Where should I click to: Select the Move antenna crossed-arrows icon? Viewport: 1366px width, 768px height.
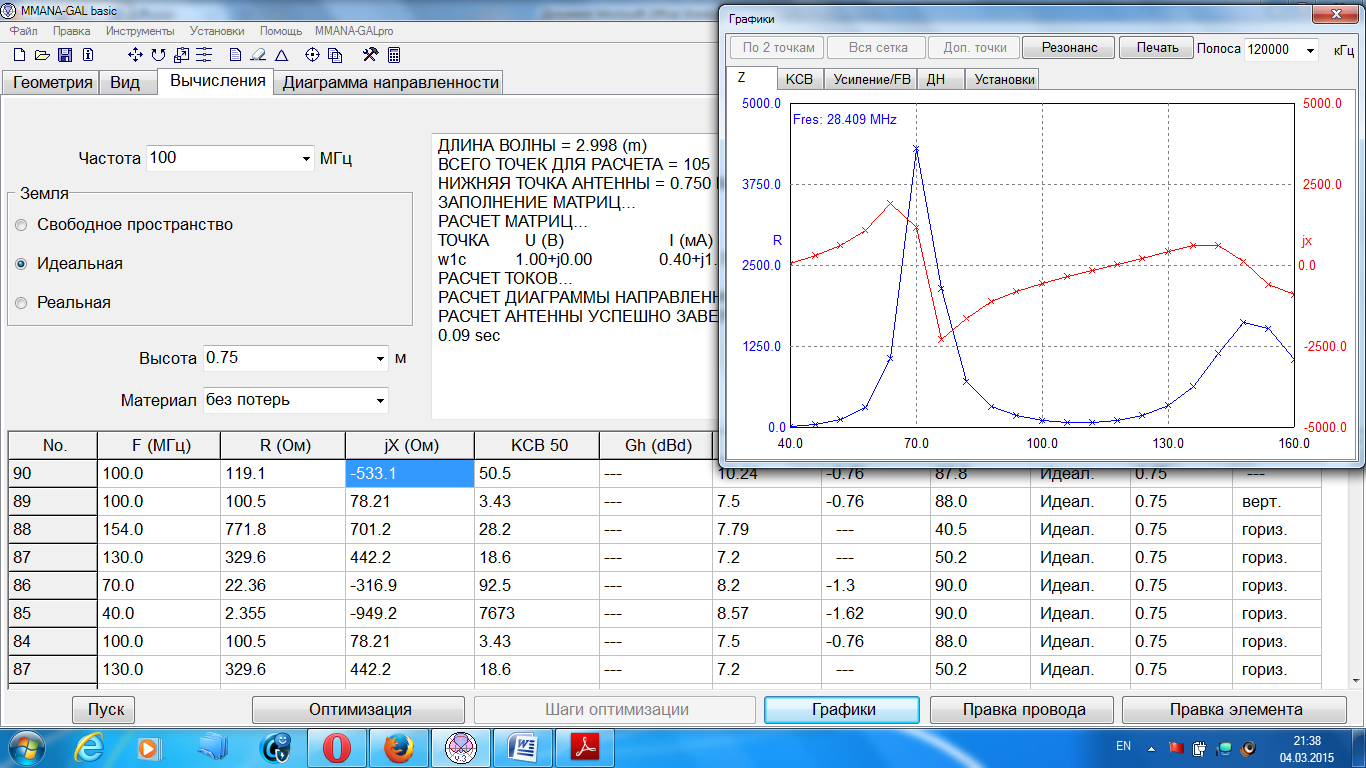(x=137, y=55)
